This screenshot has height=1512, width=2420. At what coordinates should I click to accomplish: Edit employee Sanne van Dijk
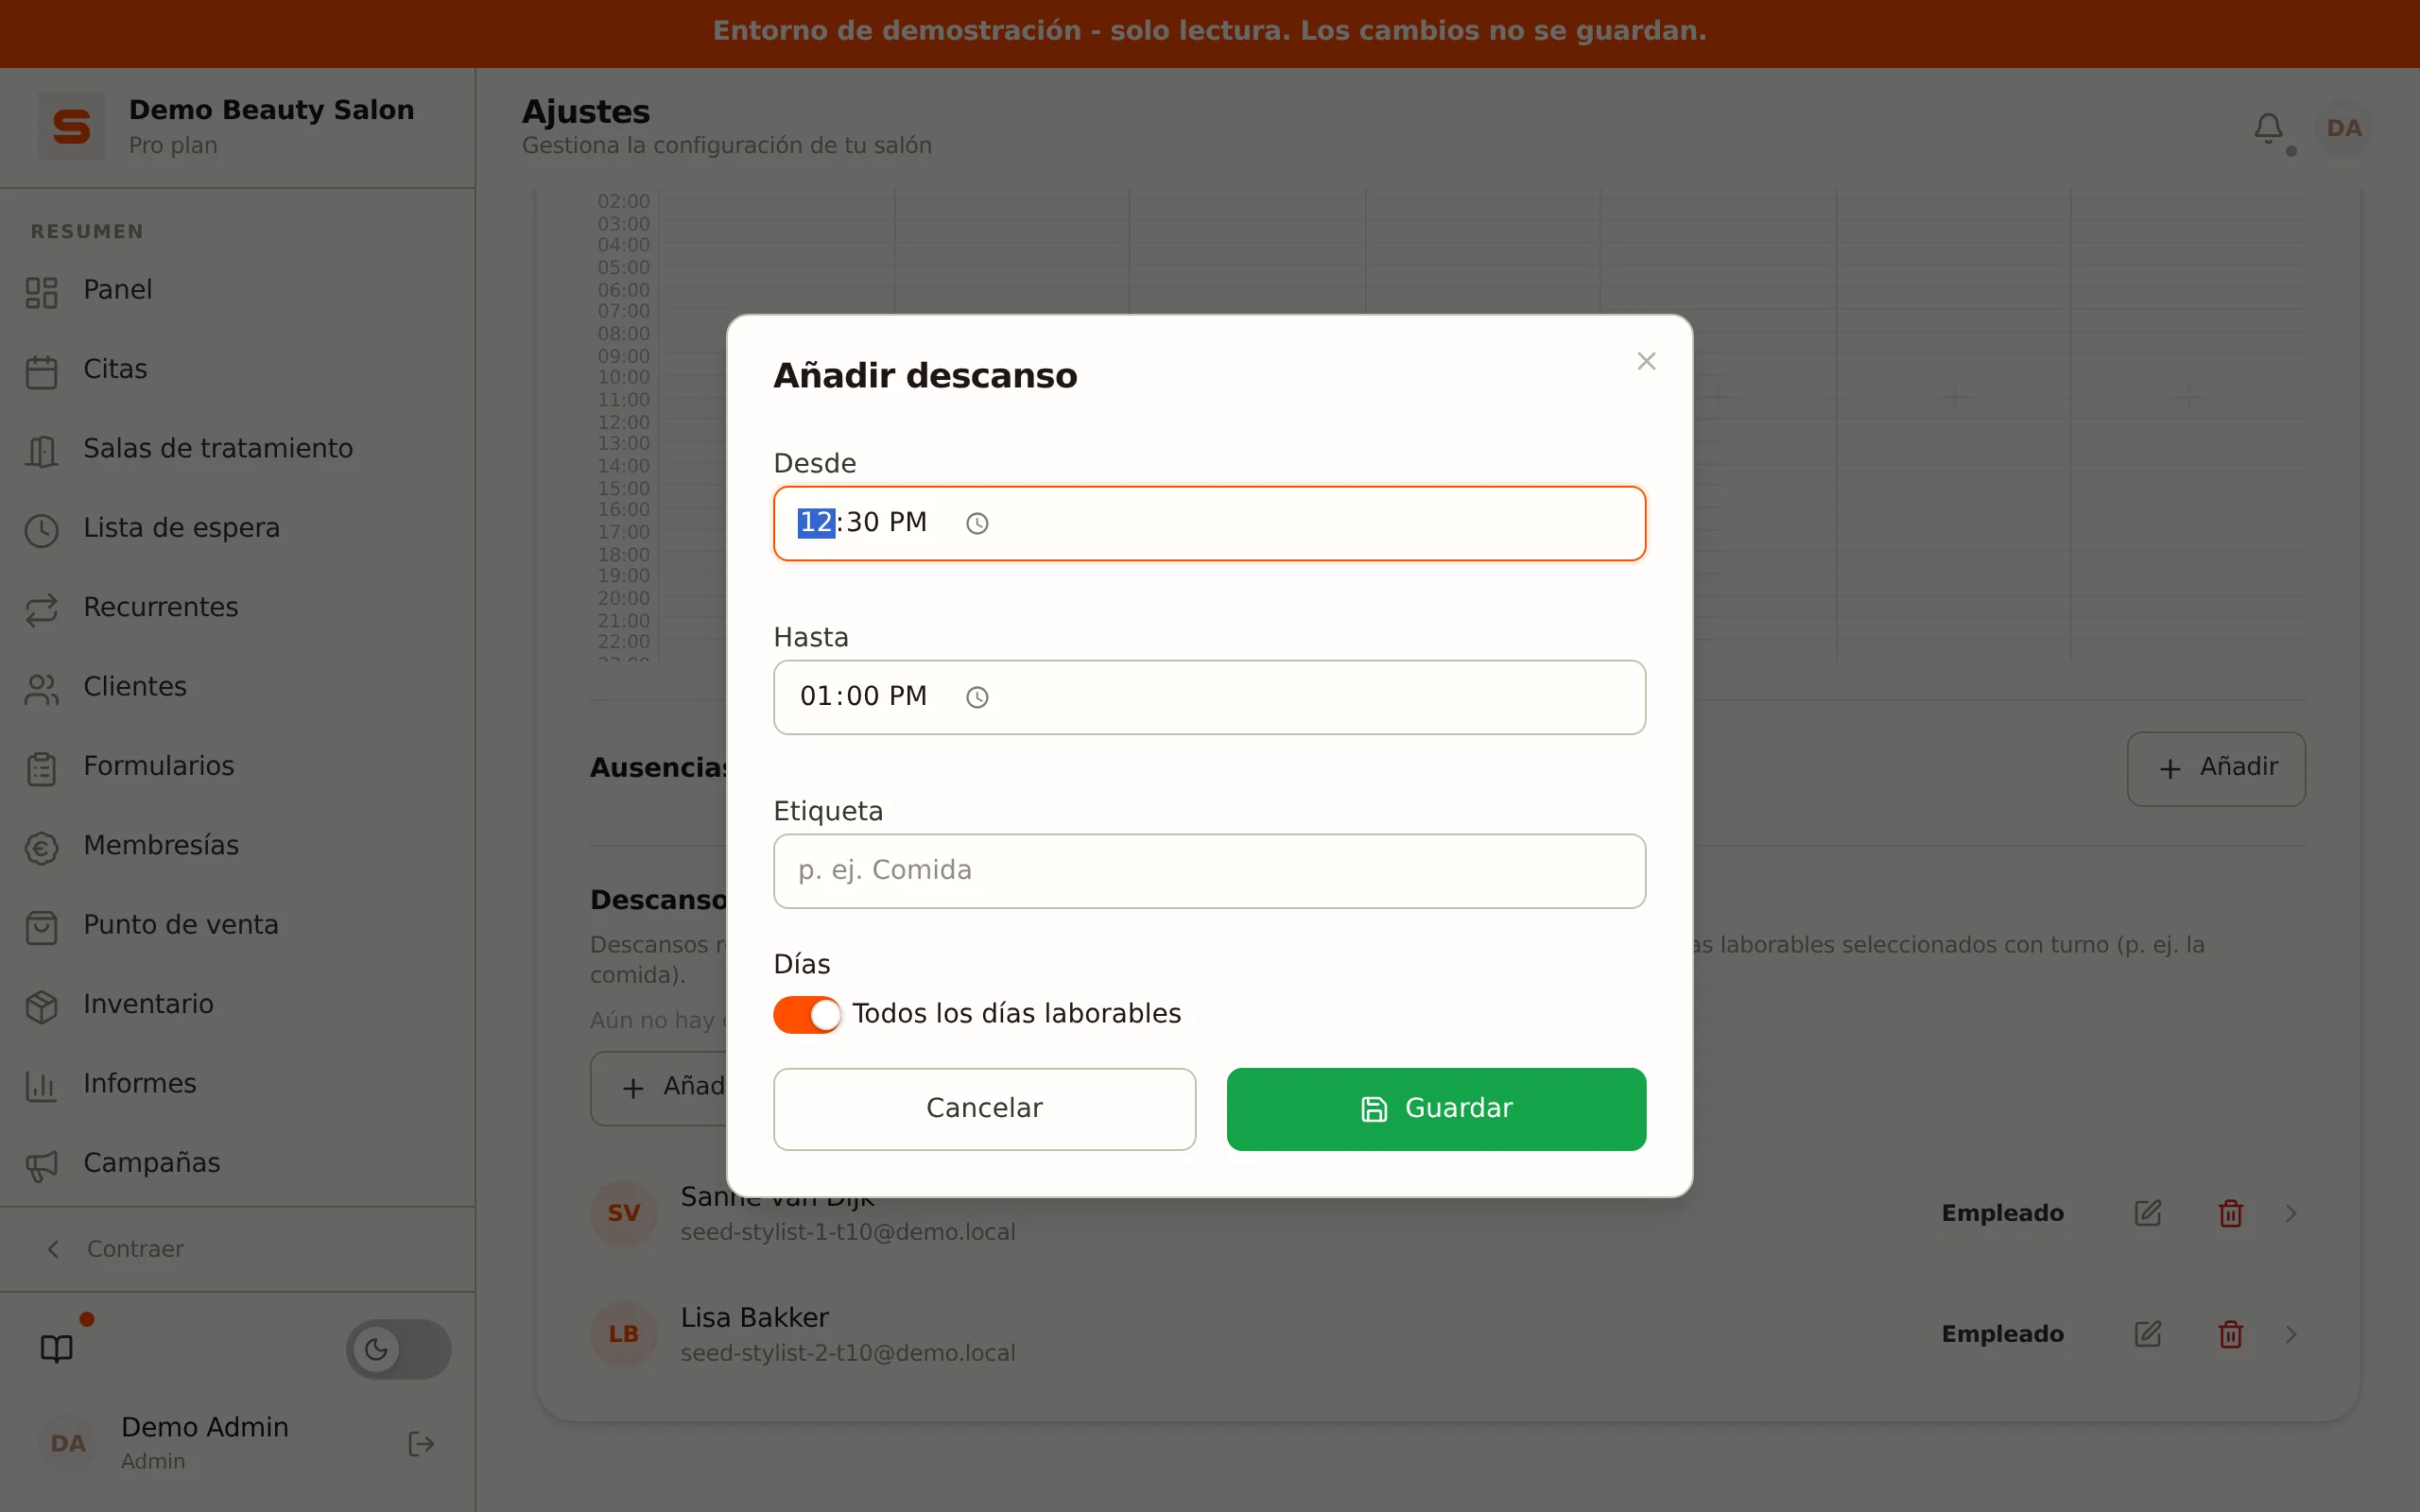[2147, 1213]
